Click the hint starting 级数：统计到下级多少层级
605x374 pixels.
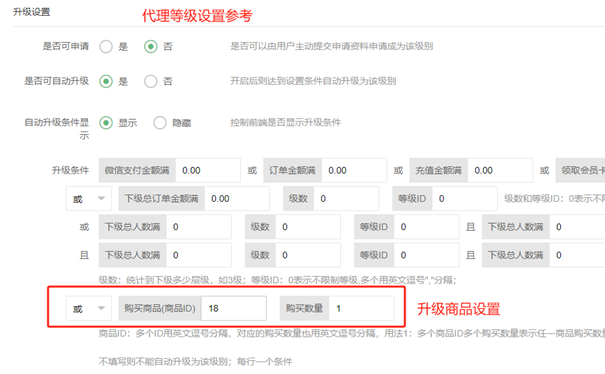278,280
